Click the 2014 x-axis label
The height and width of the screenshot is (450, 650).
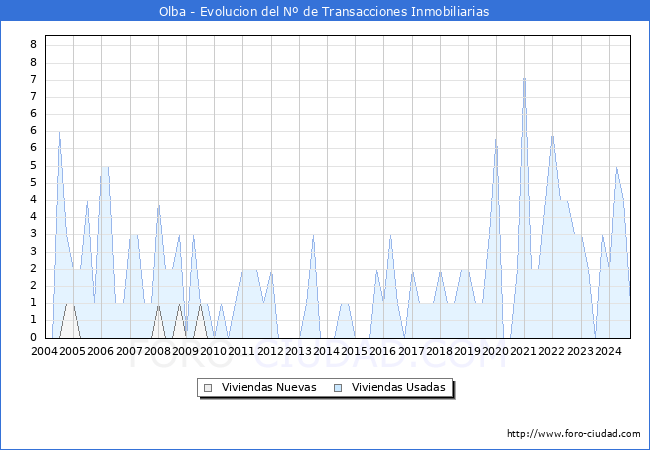click(x=326, y=351)
